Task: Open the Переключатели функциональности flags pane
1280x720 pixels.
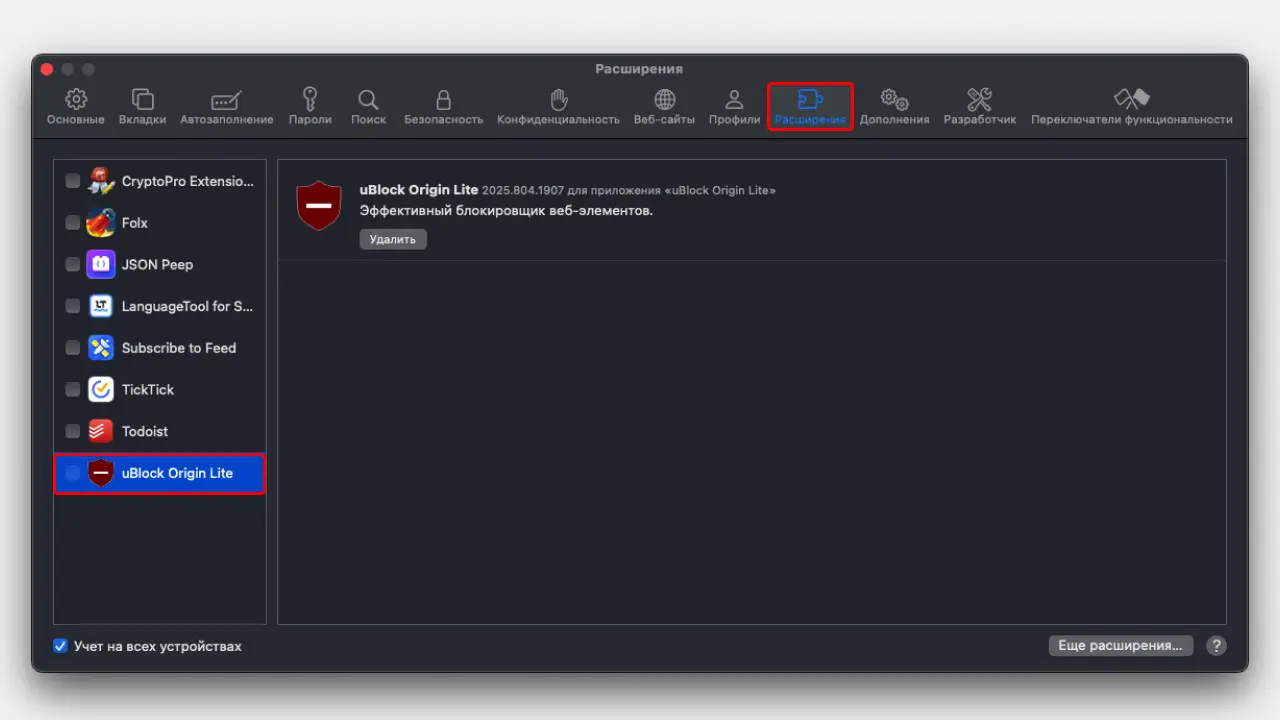Action: [x=1131, y=107]
